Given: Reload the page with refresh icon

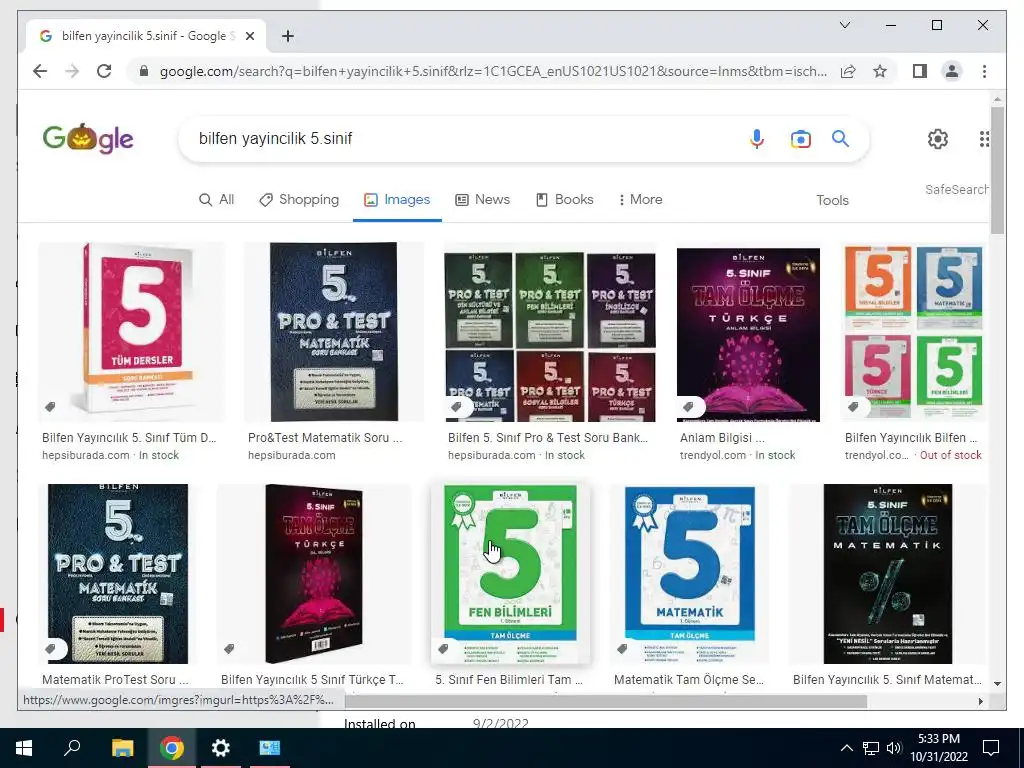Looking at the screenshot, I should 104,71.
